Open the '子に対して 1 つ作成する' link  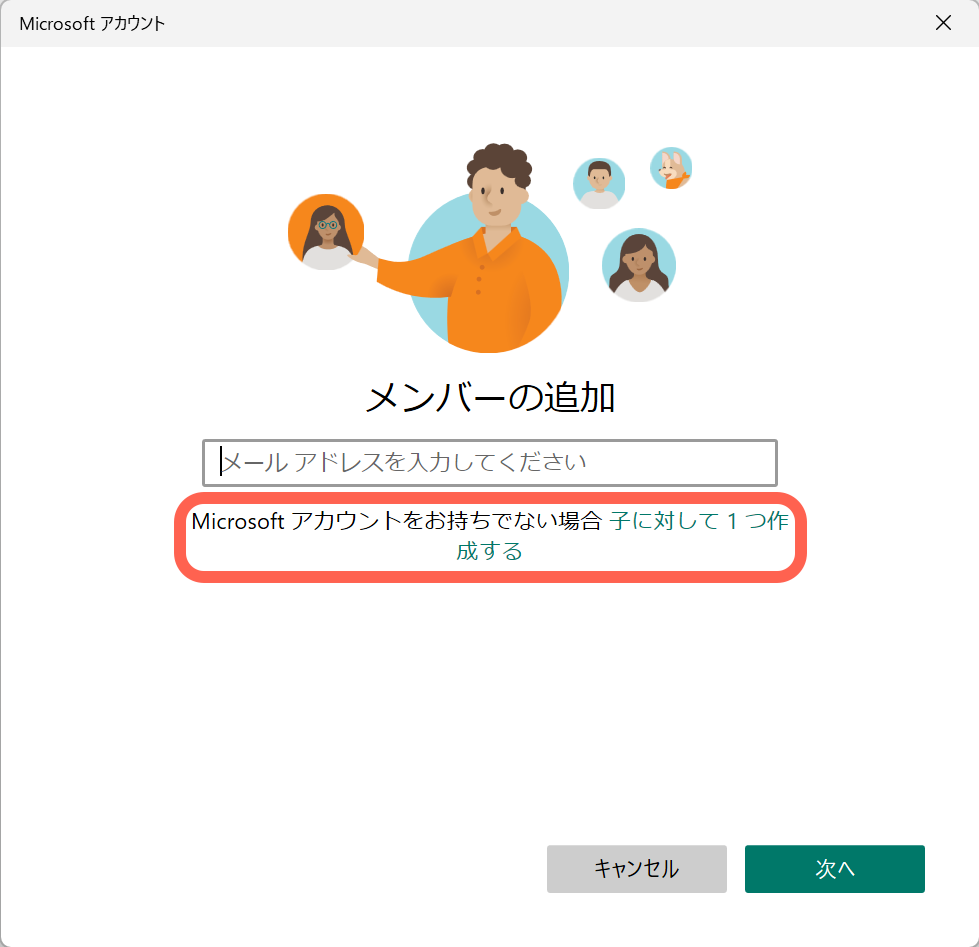point(698,521)
